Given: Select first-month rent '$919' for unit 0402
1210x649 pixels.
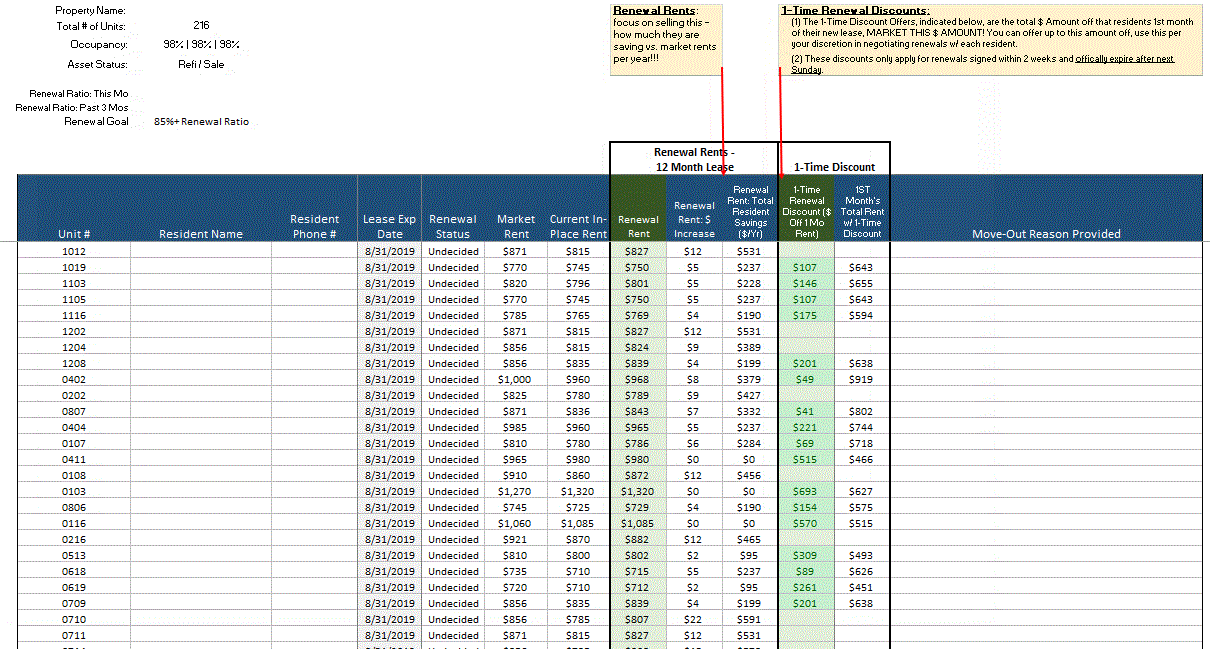Looking at the screenshot, I should pos(861,379).
